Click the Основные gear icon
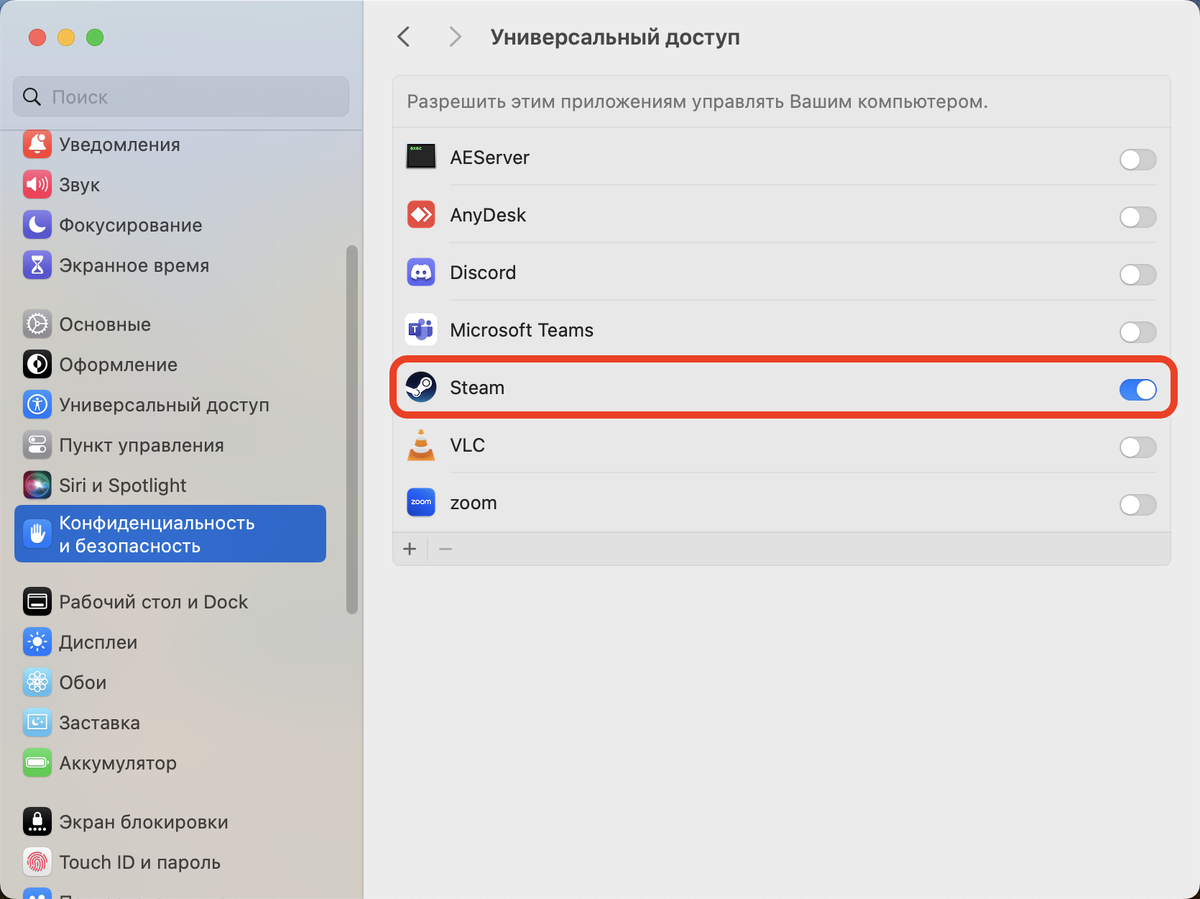 pos(37,324)
